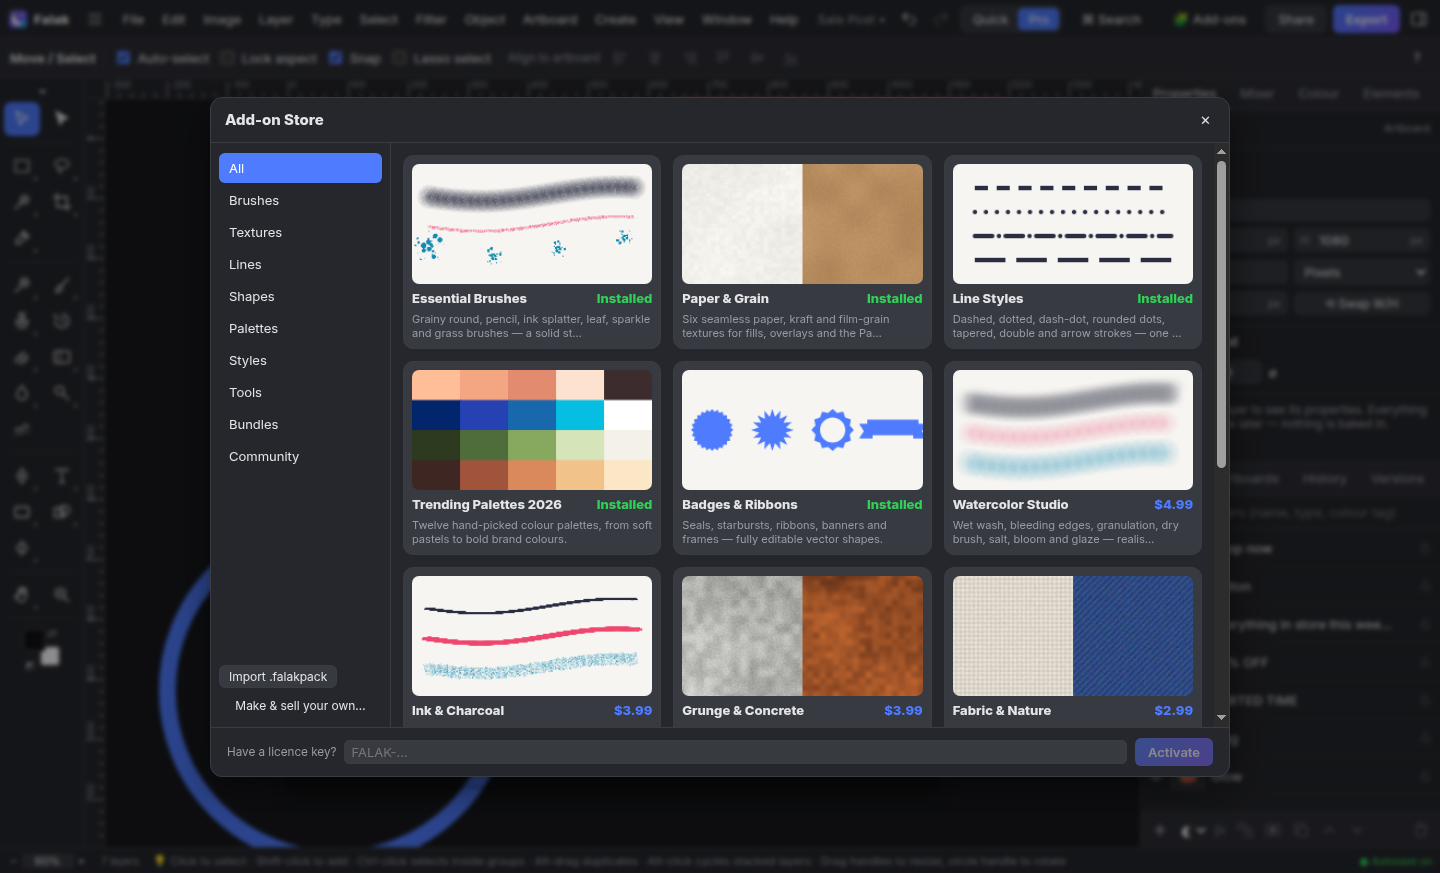Switch to the Community category
The height and width of the screenshot is (873, 1440).
click(x=300, y=456)
